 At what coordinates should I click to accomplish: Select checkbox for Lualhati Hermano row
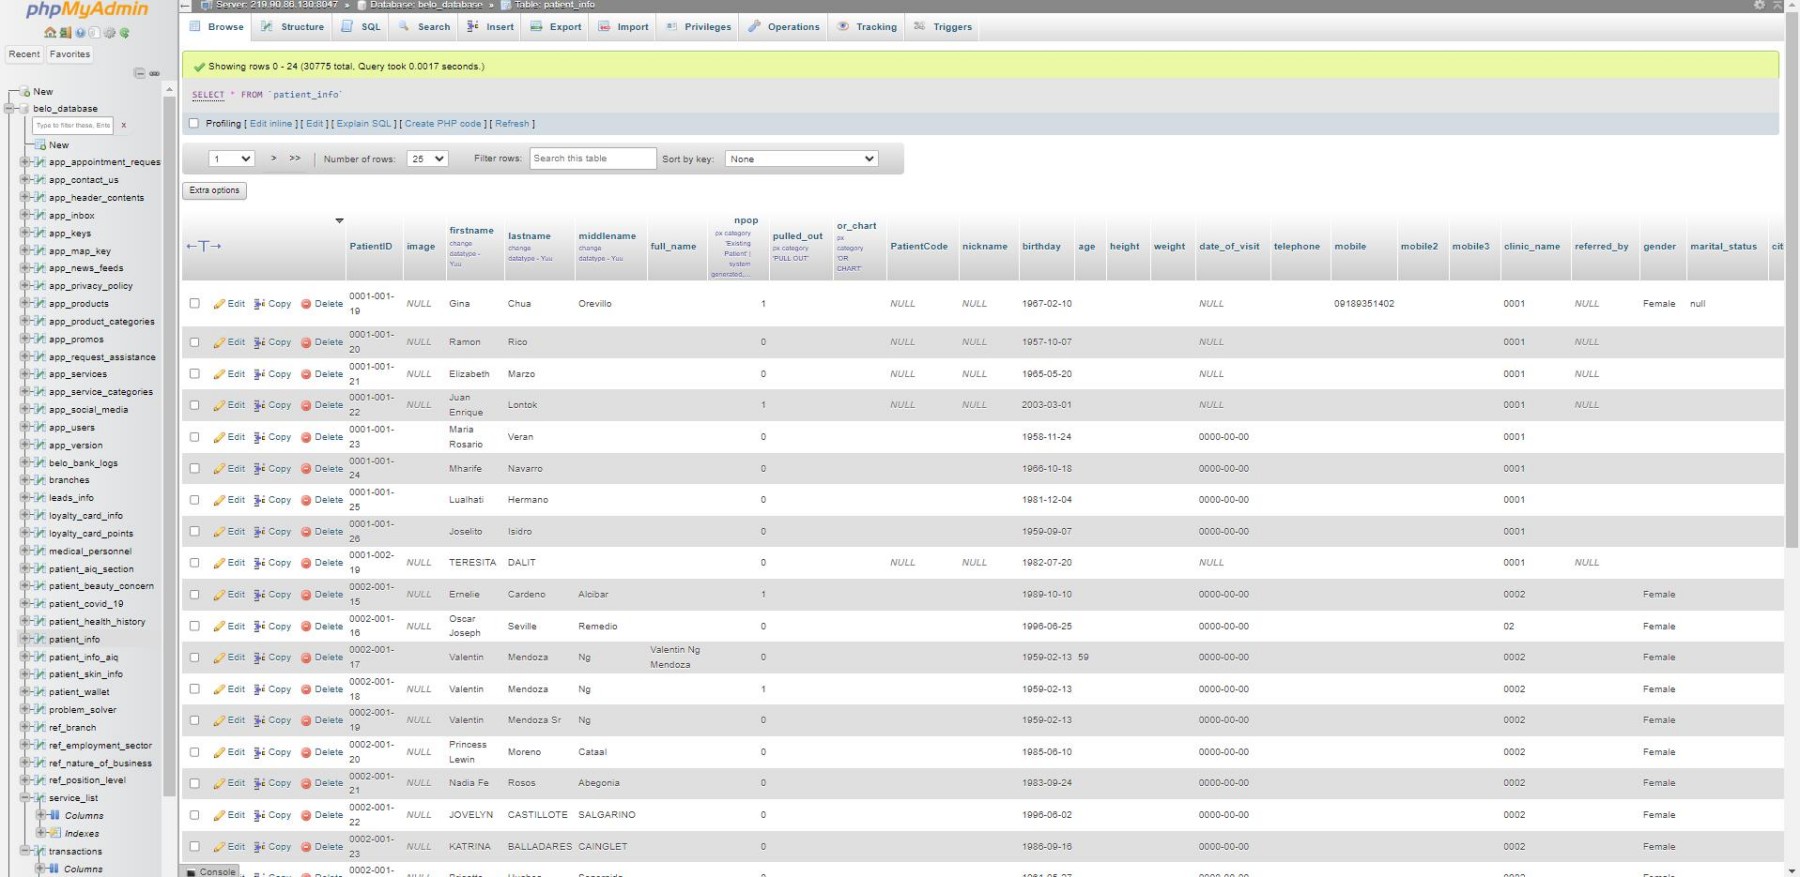point(194,500)
